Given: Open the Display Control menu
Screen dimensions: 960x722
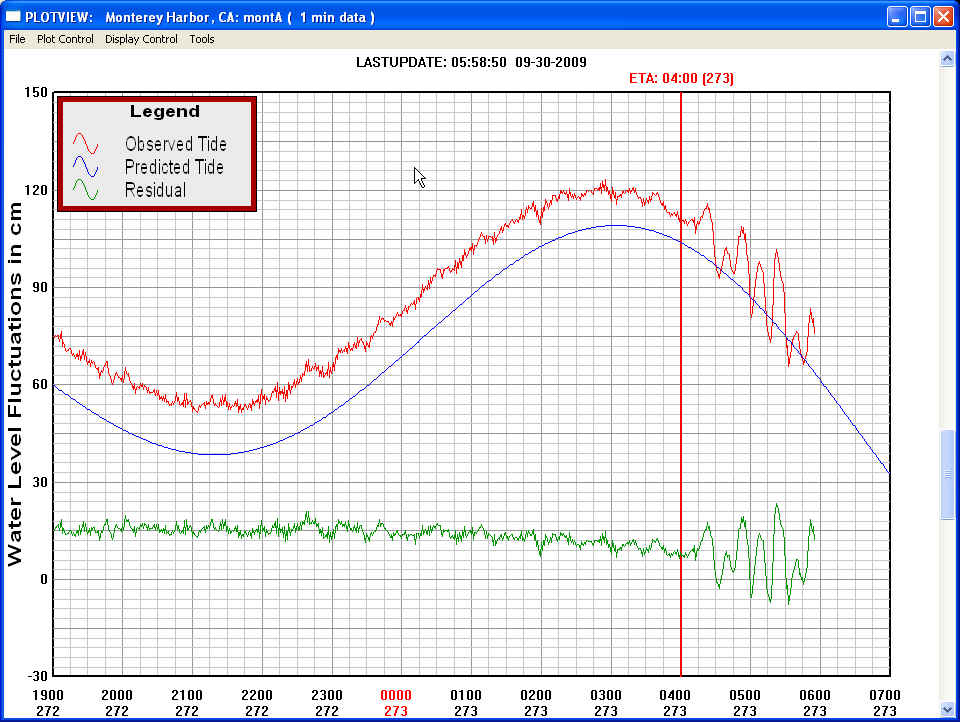Looking at the screenshot, I should 141,39.
